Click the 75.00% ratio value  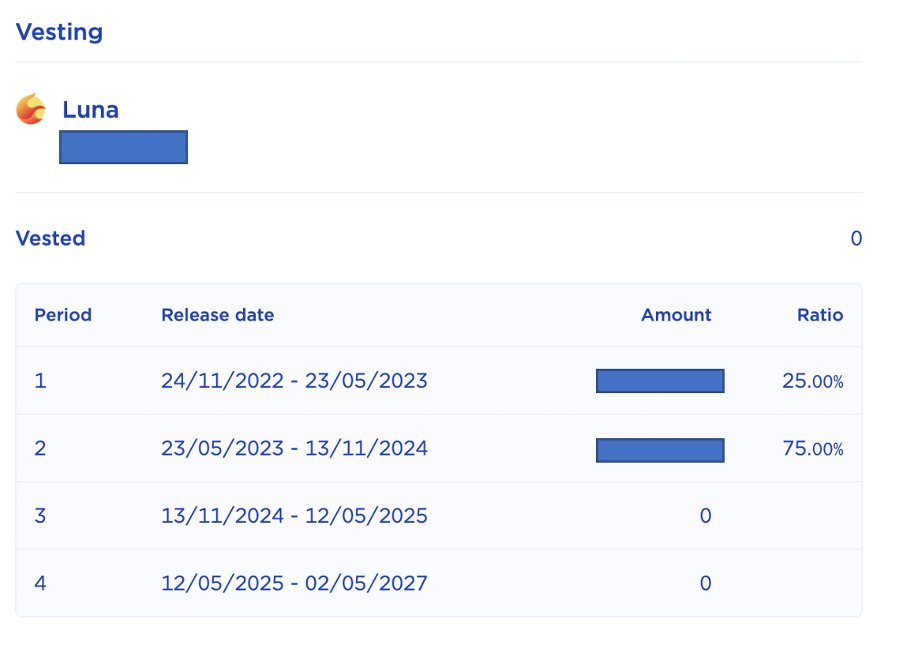coord(813,449)
